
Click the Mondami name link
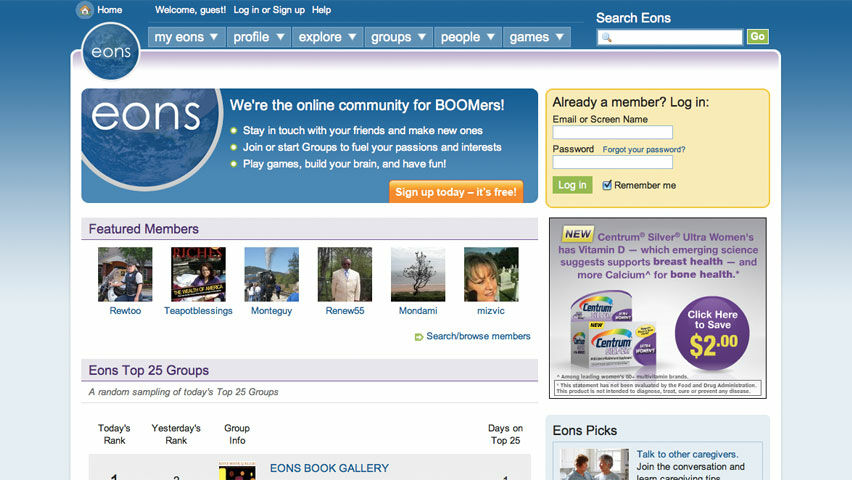tap(418, 311)
